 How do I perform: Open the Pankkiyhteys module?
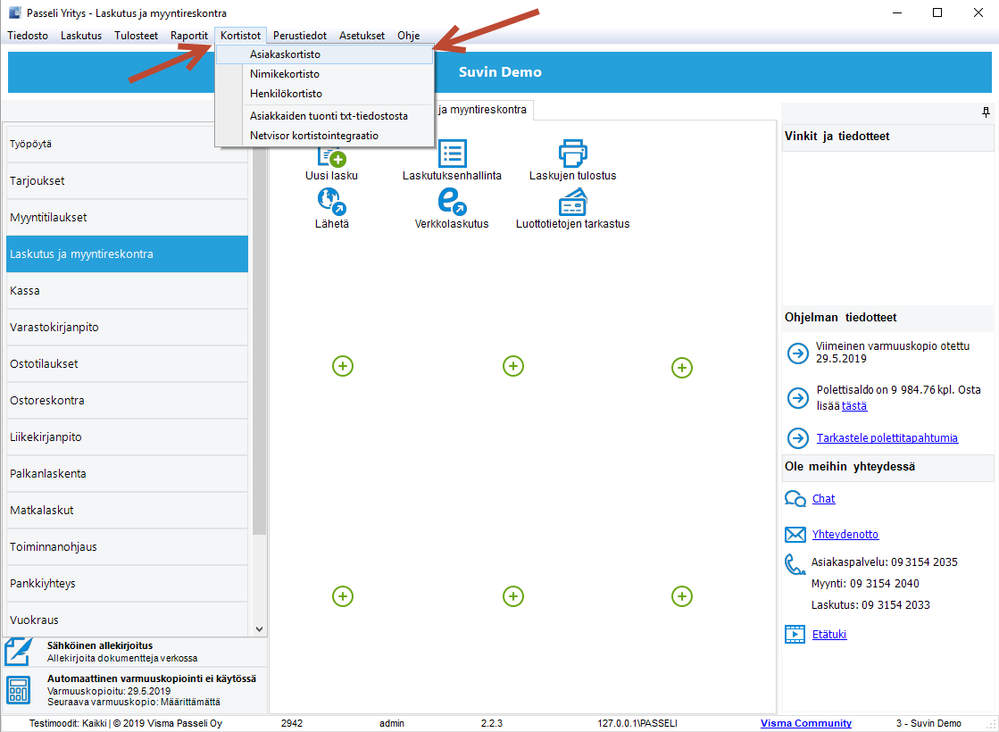(127, 584)
